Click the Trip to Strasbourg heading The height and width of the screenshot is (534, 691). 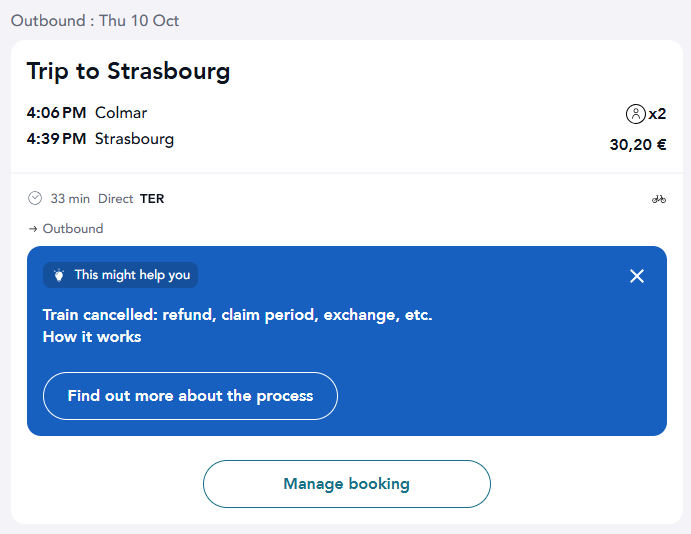click(x=128, y=72)
